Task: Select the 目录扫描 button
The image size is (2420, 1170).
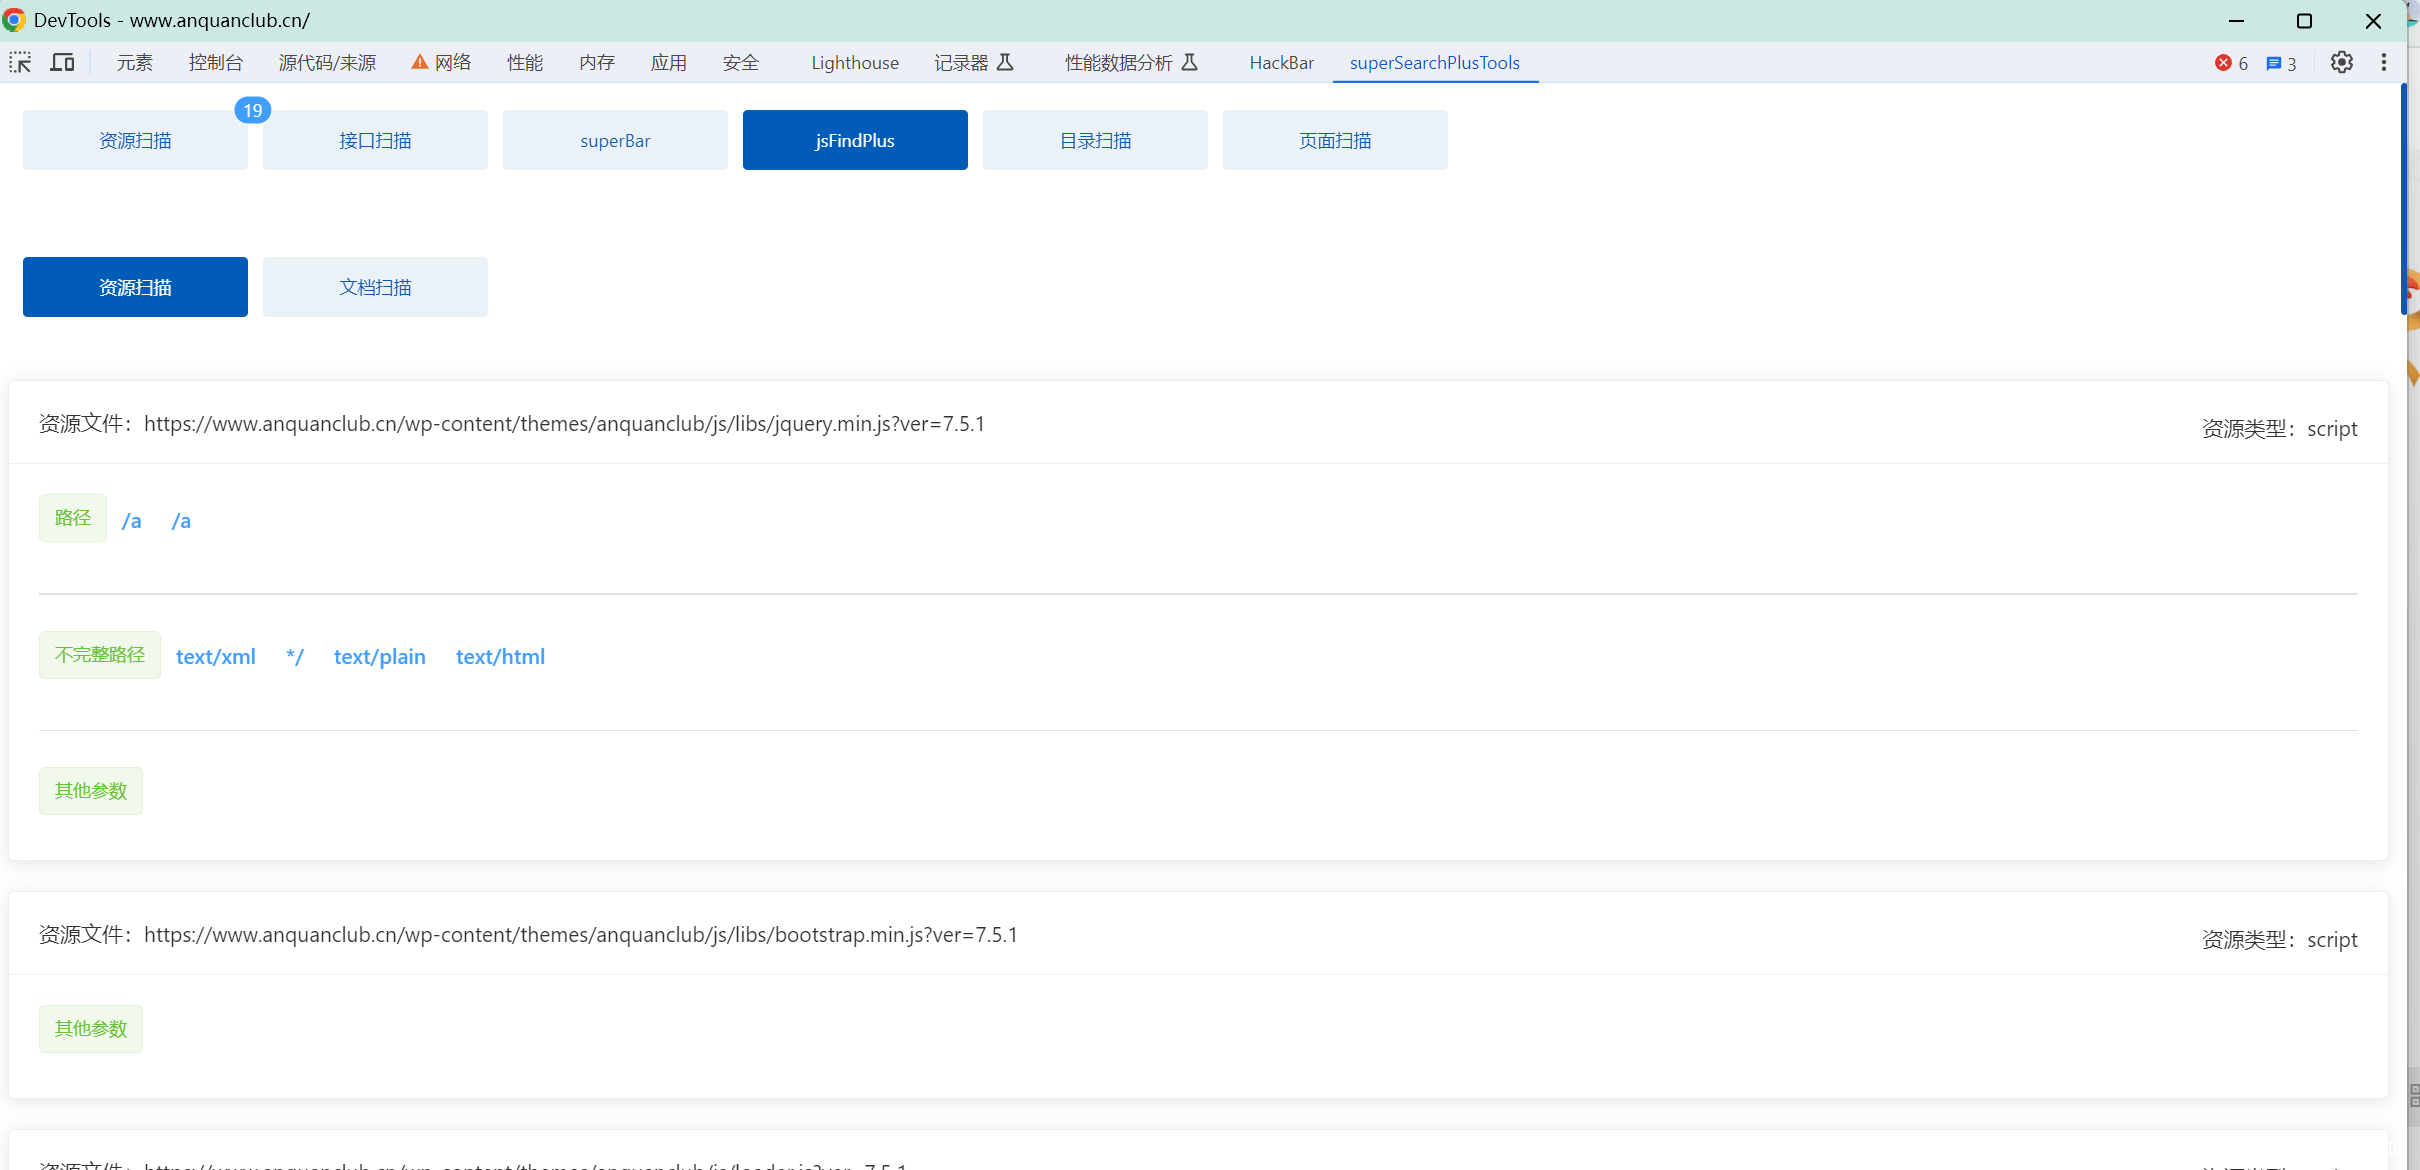Action: tap(1095, 140)
